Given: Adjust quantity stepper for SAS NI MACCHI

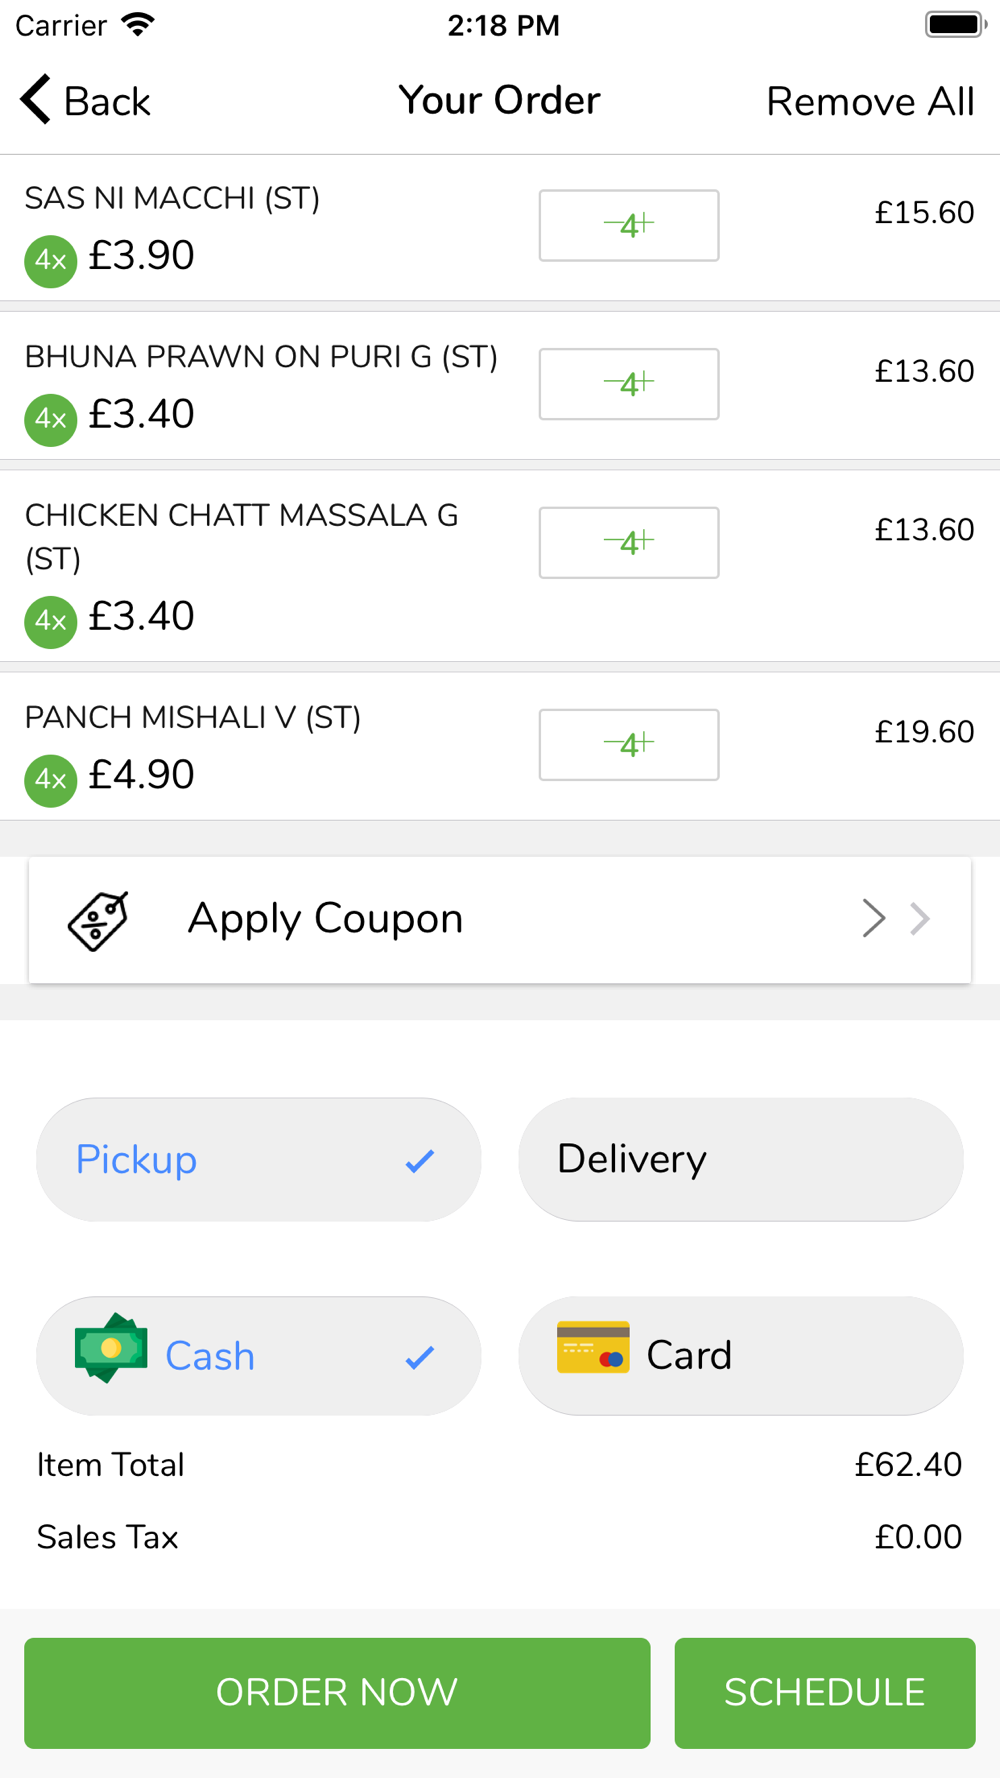Looking at the screenshot, I should 629,225.
